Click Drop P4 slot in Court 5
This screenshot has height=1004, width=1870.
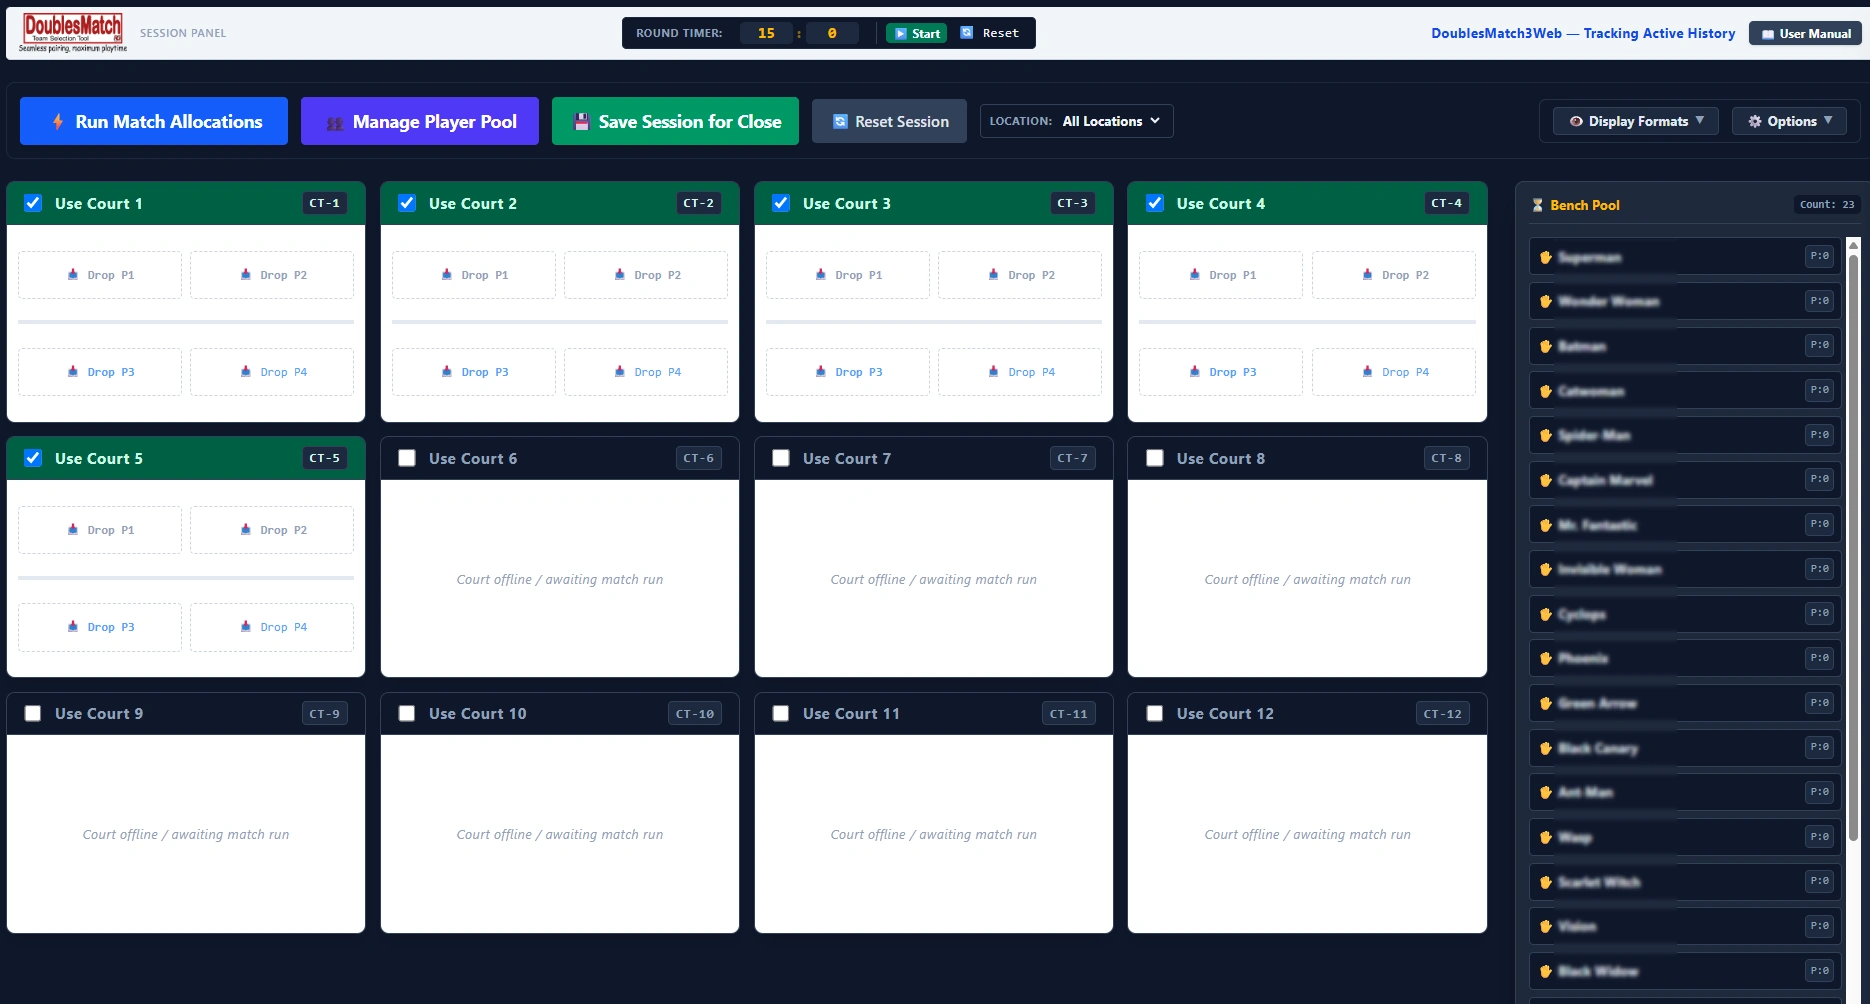pyautogui.click(x=272, y=627)
